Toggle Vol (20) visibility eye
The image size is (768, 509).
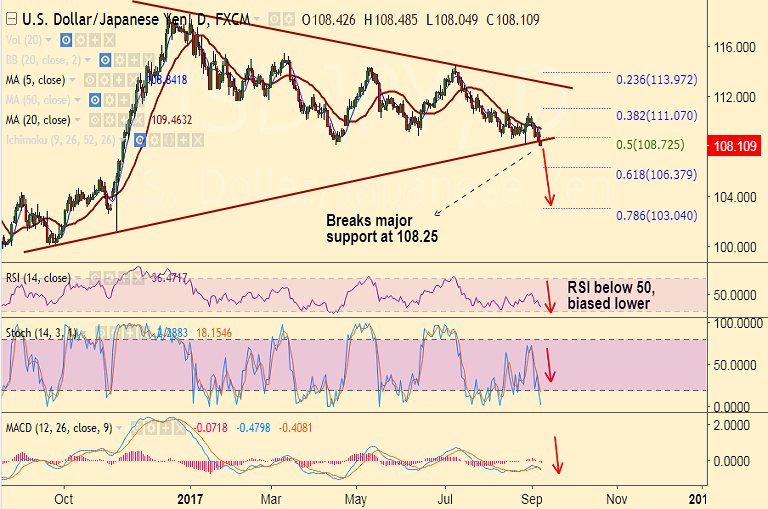pyautogui.click(x=66, y=40)
